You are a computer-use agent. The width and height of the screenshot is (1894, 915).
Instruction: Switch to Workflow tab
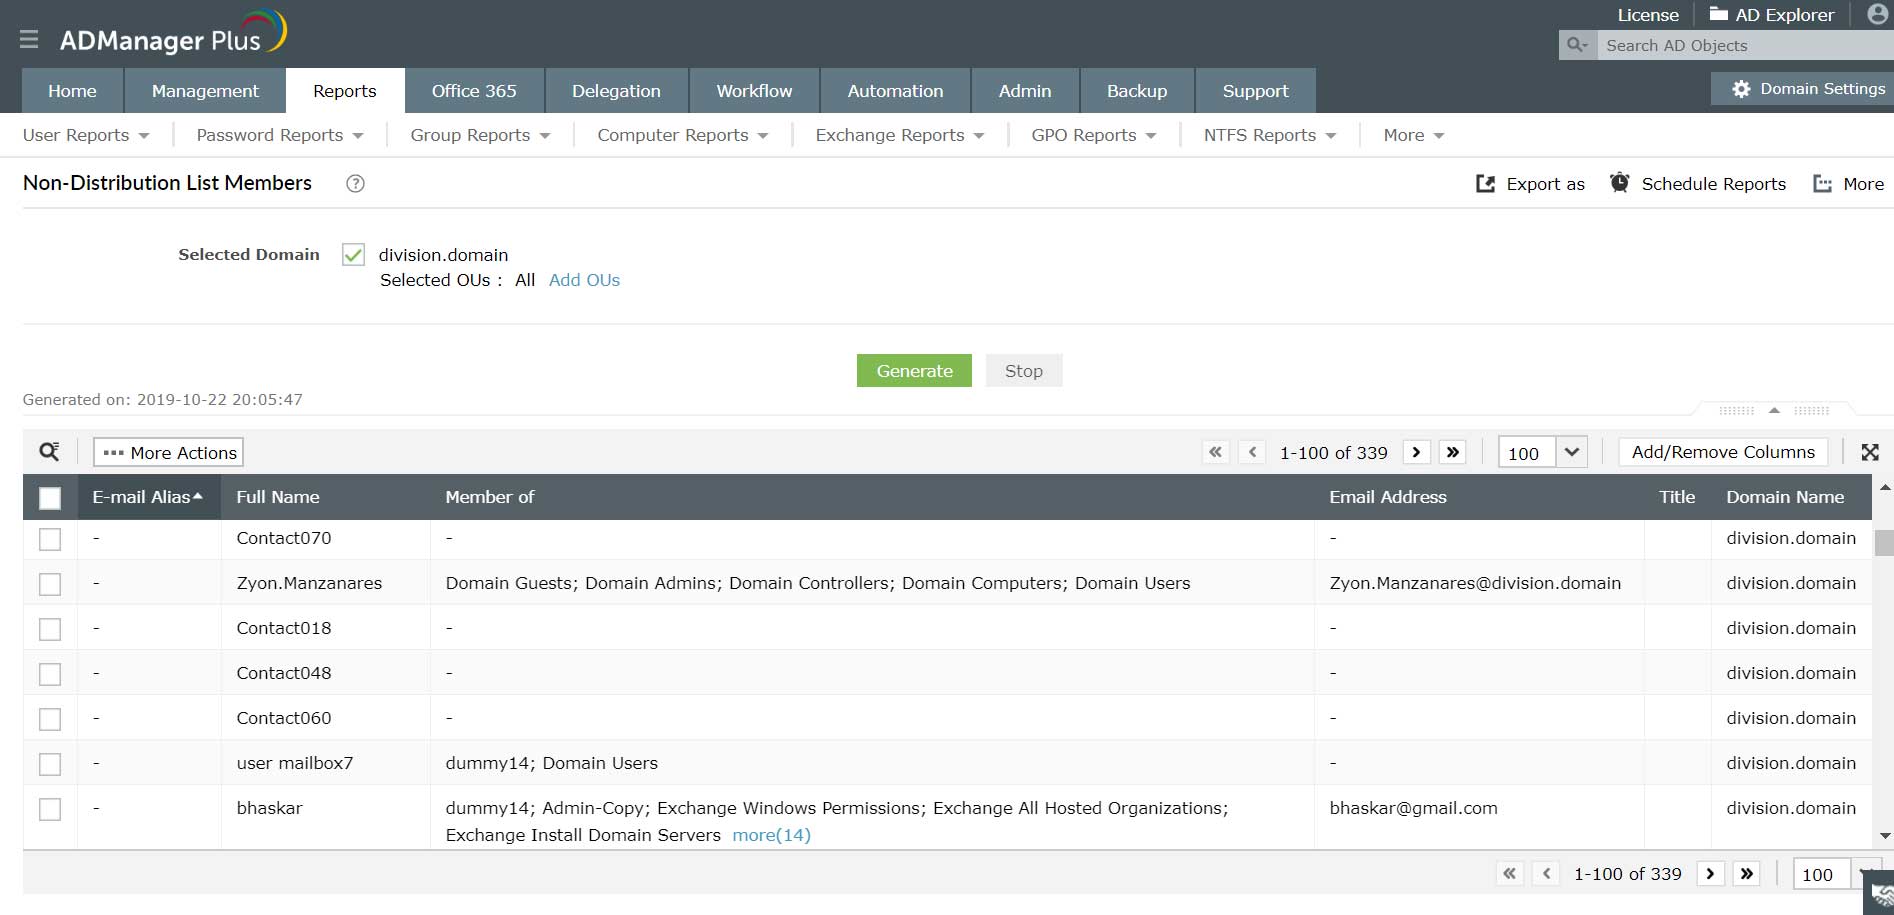pos(754,91)
